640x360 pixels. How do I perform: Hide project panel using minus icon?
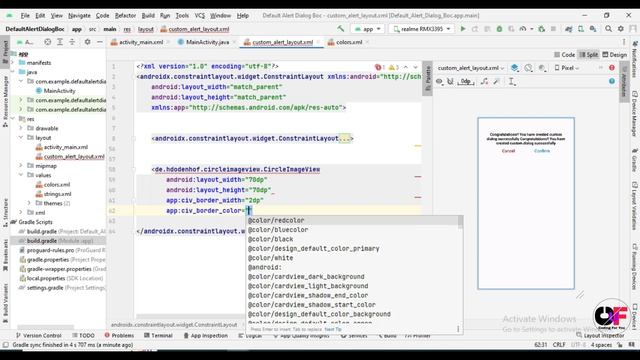click(100, 42)
